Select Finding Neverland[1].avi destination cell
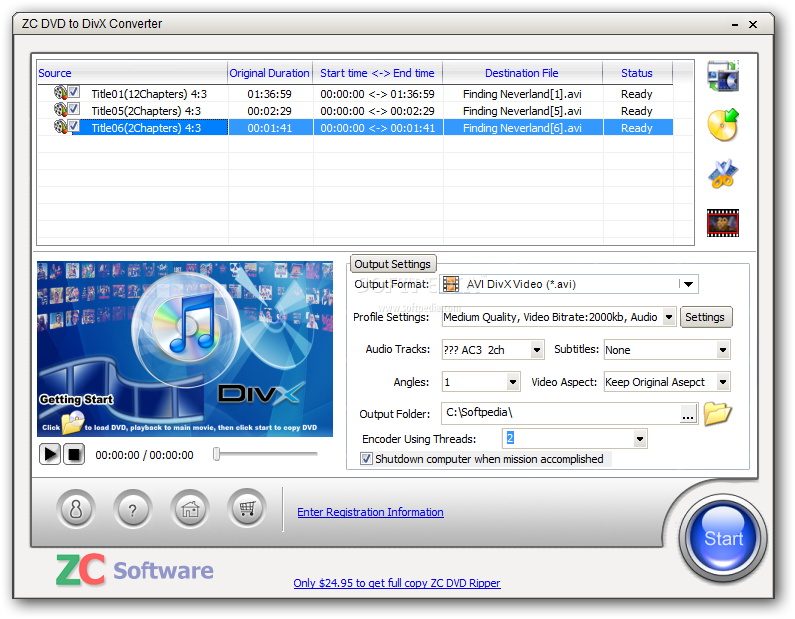The width and height of the screenshot is (795, 619). pos(523,94)
